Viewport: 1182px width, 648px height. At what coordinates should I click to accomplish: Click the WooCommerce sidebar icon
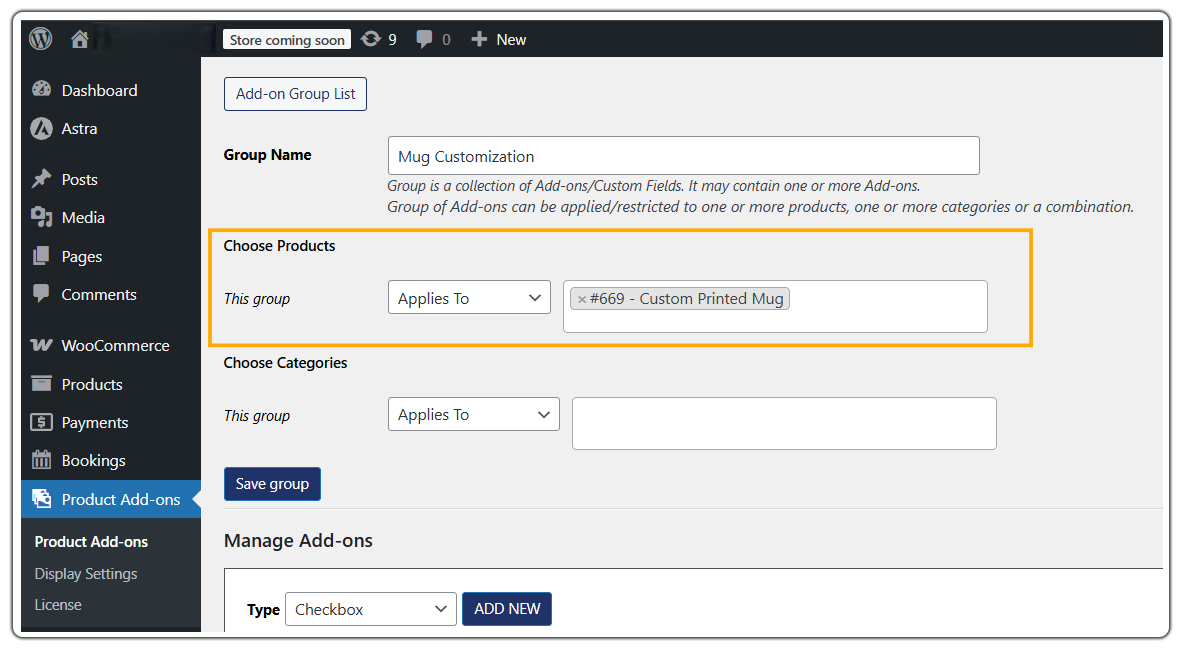click(x=42, y=345)
